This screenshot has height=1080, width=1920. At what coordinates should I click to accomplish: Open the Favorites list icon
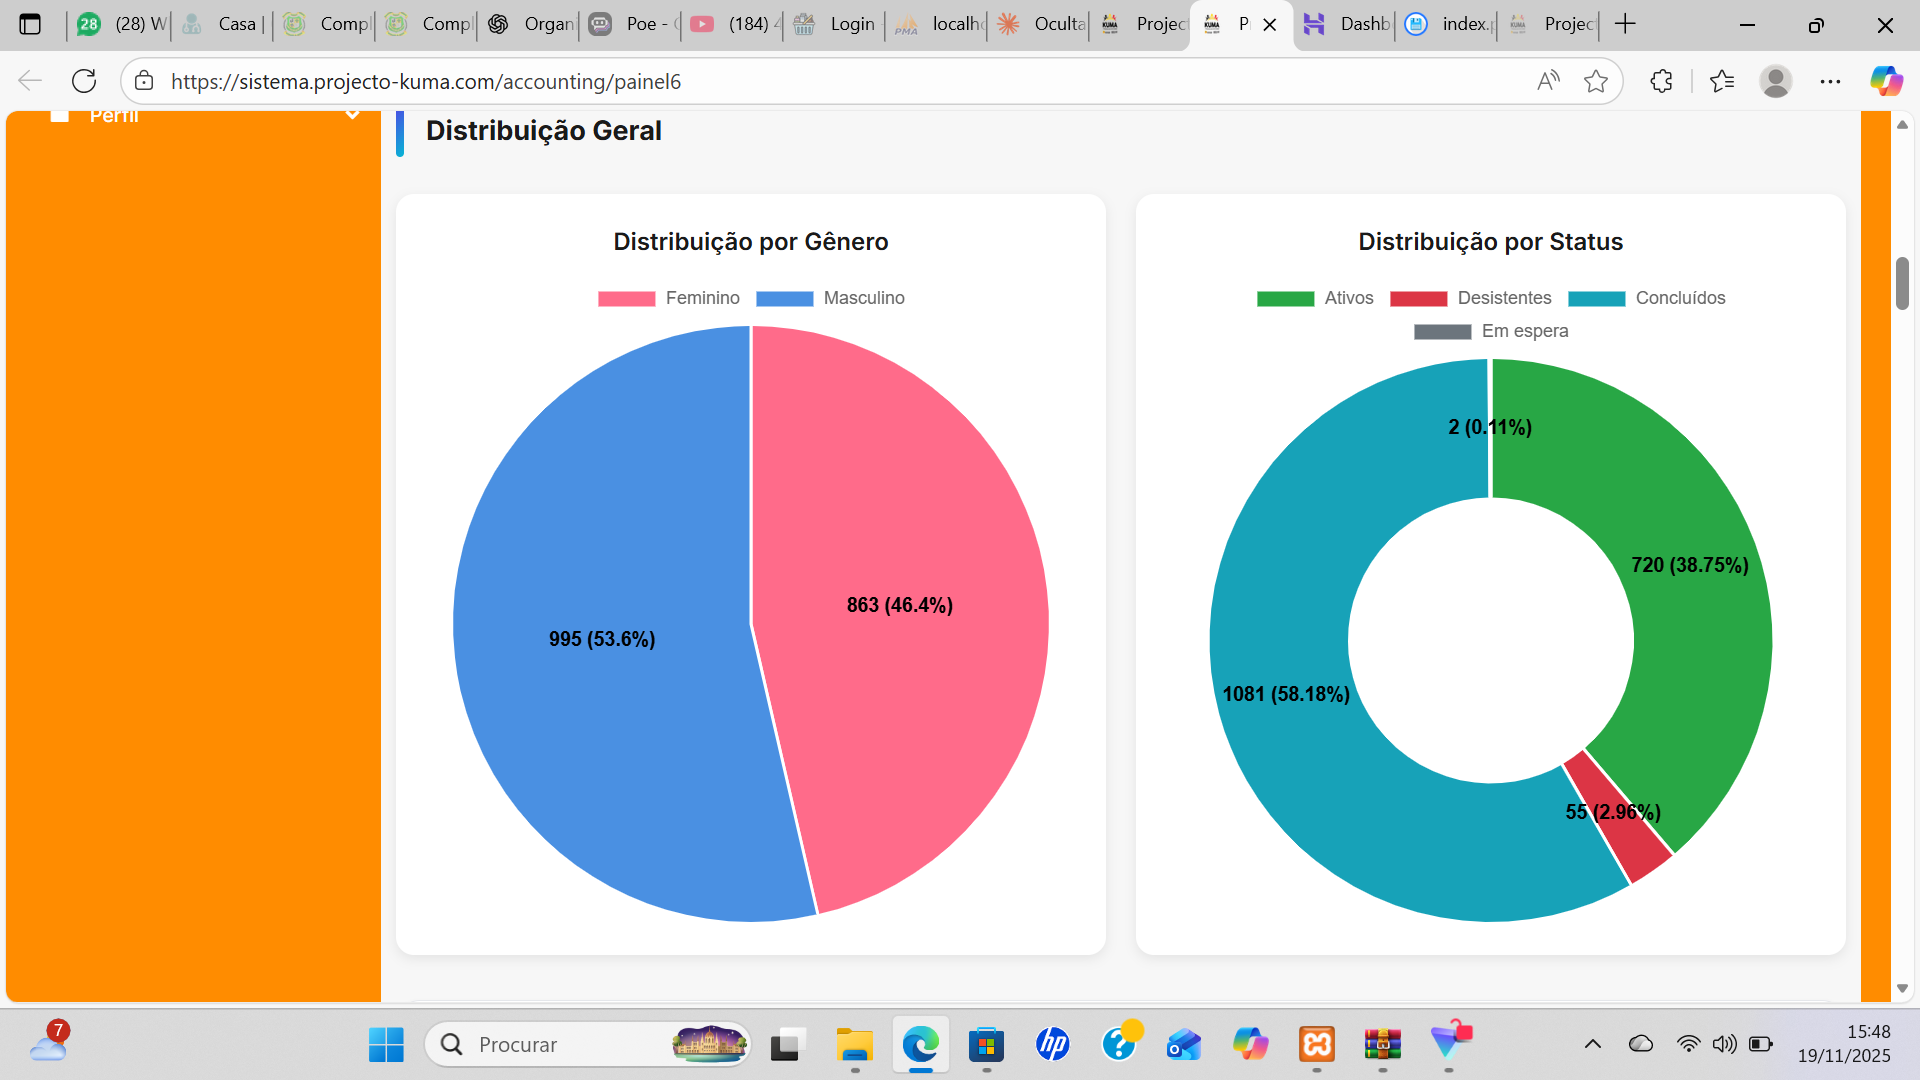point(1721,81)
